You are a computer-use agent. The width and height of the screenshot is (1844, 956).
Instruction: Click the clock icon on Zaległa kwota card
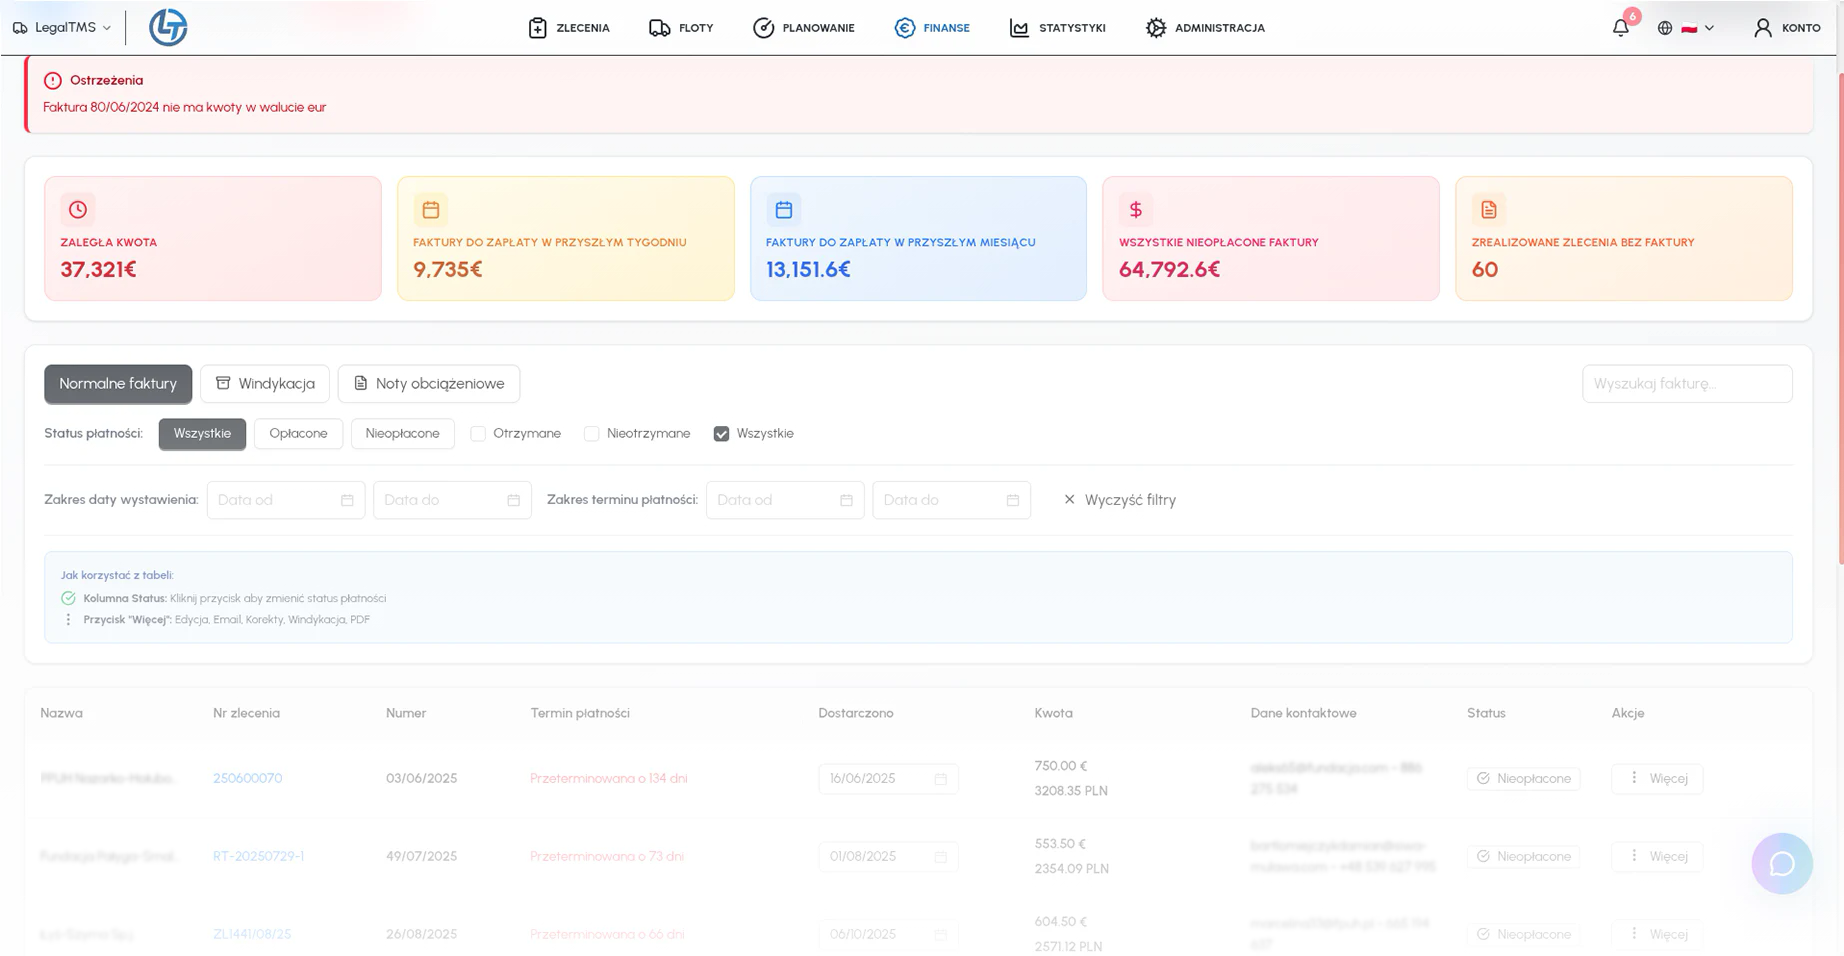[78, 210]
